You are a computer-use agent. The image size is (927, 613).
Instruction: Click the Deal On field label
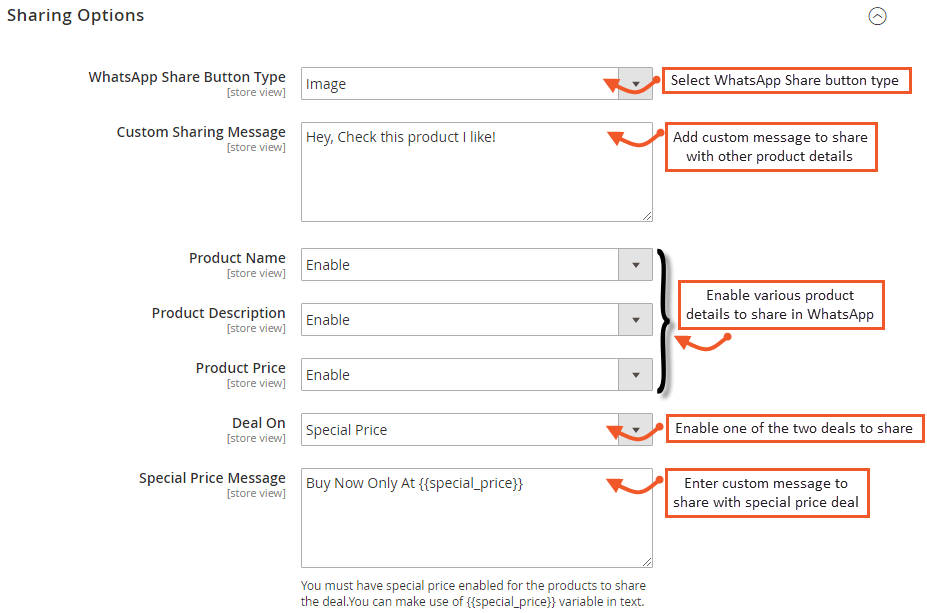pos(259,423)
